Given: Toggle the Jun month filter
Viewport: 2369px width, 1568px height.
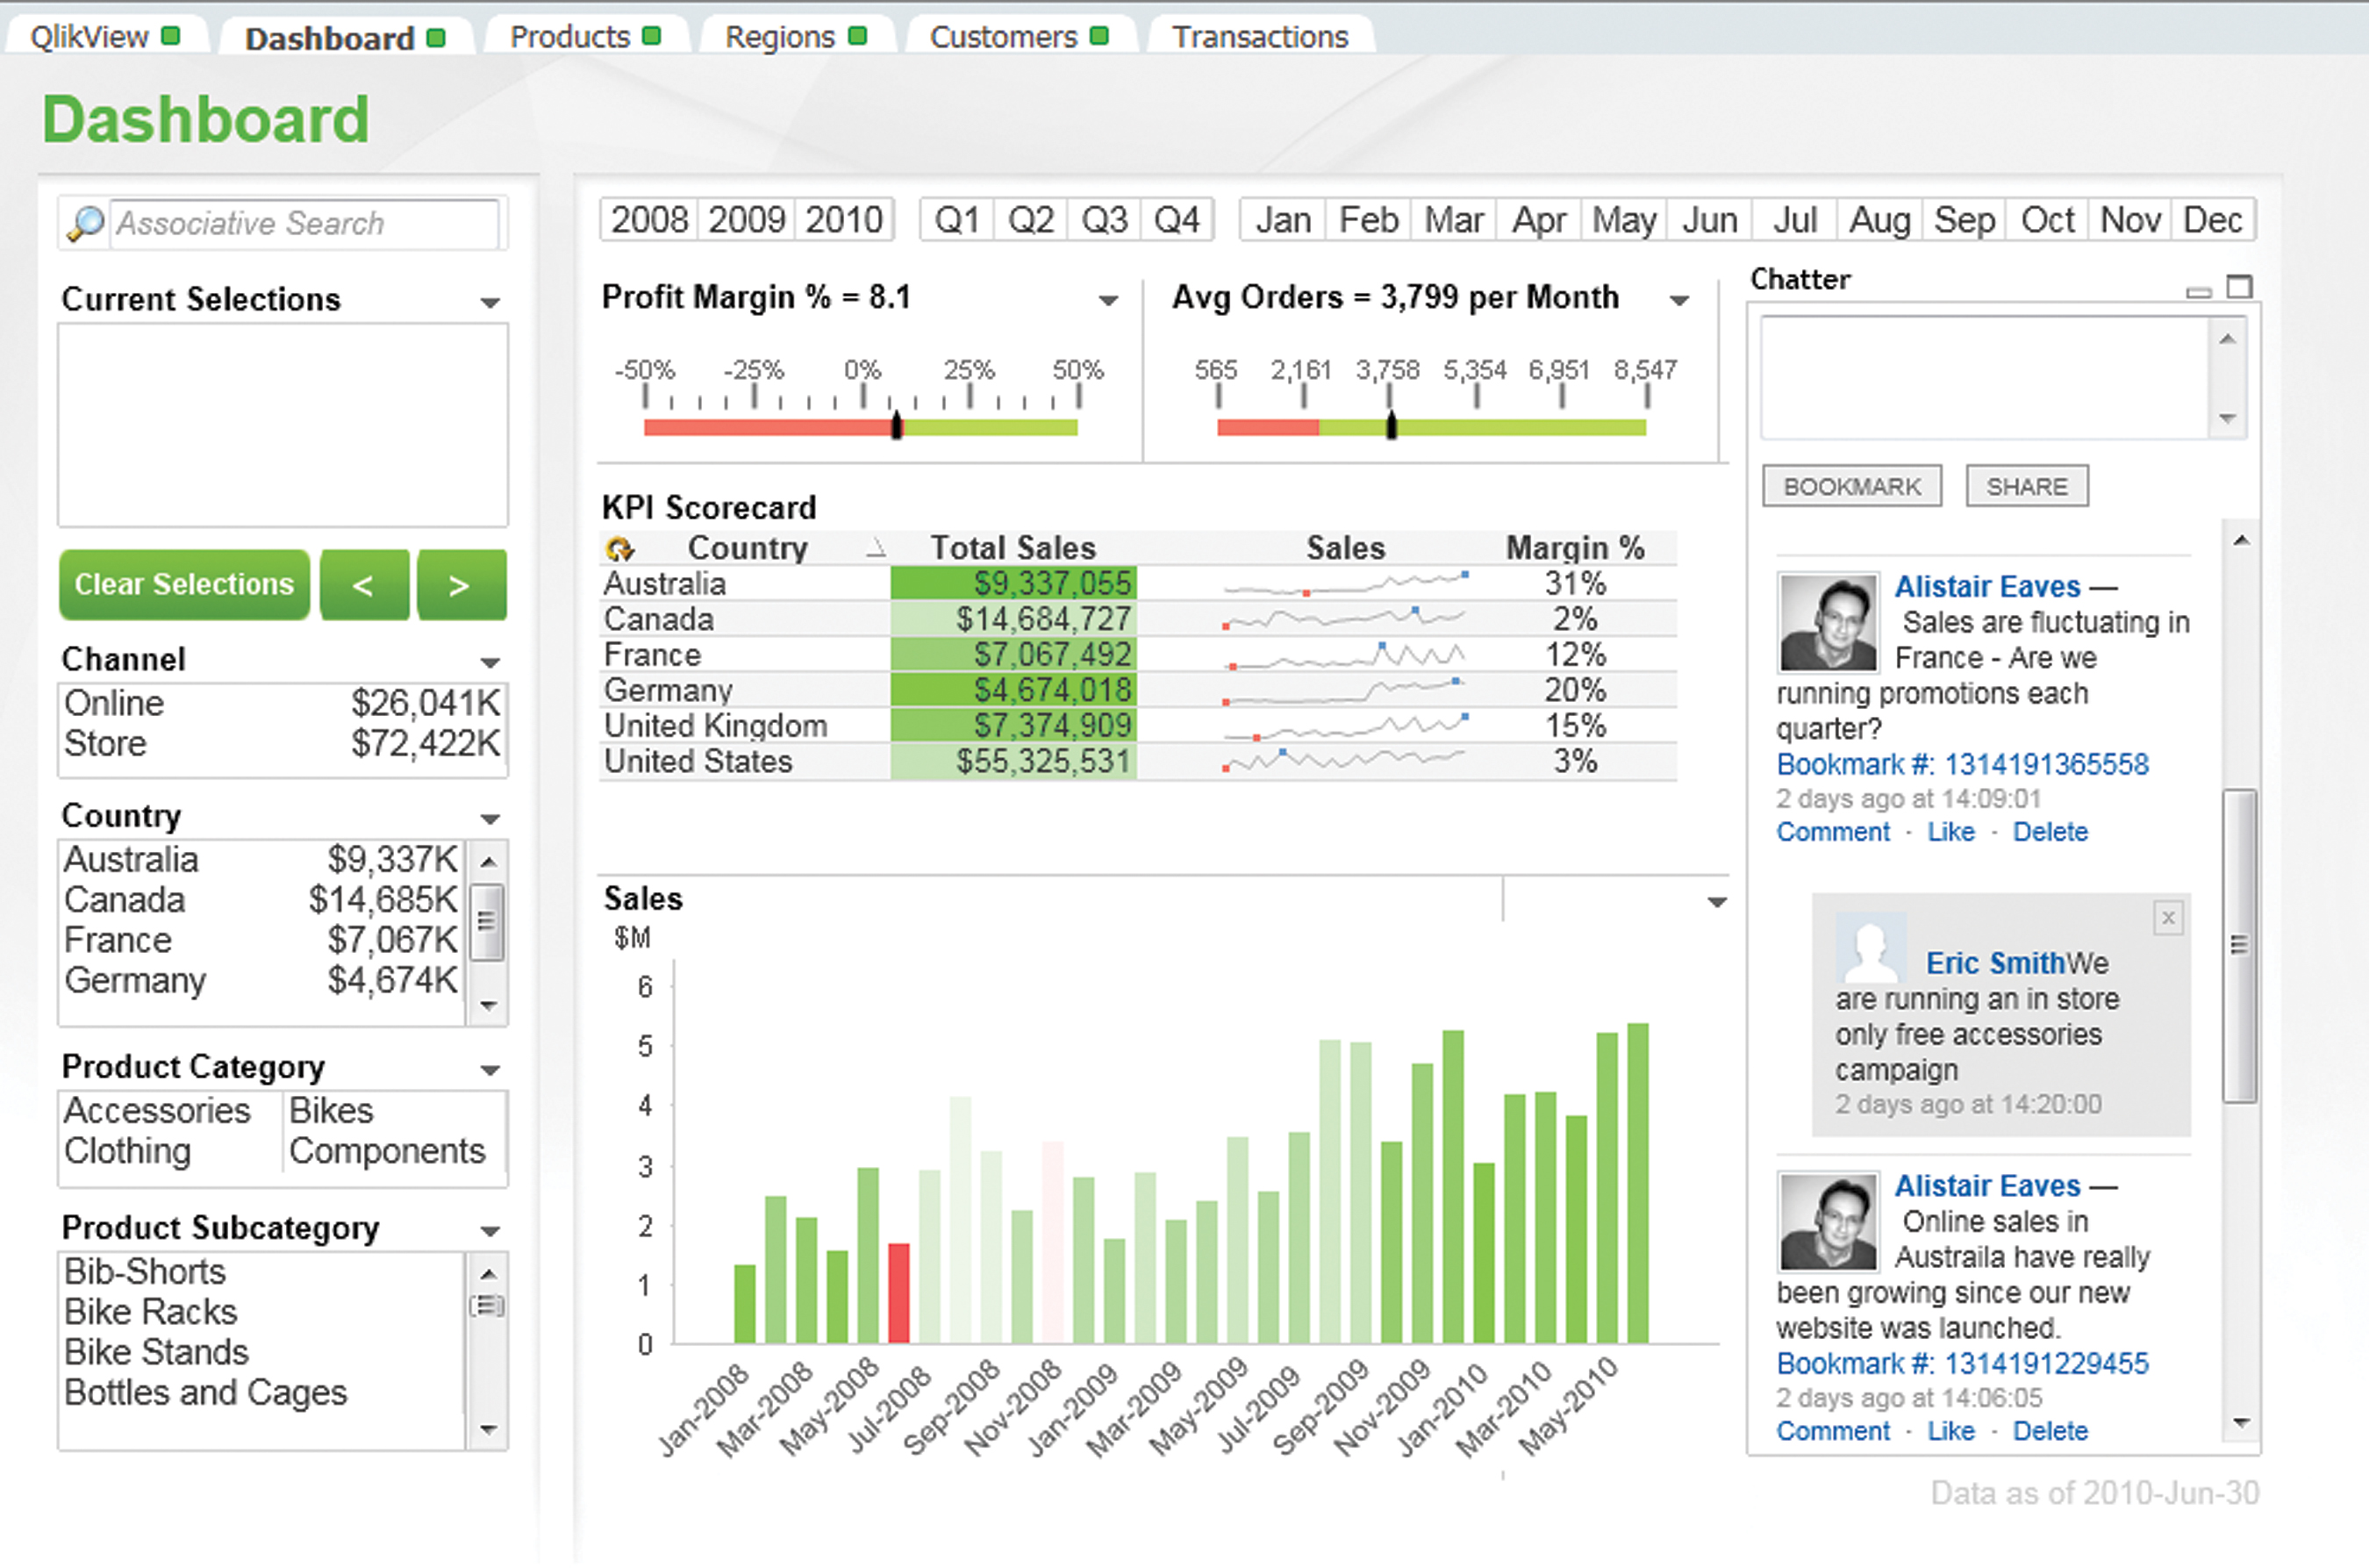Looking at the screenshot, I should coord(1709,220).
